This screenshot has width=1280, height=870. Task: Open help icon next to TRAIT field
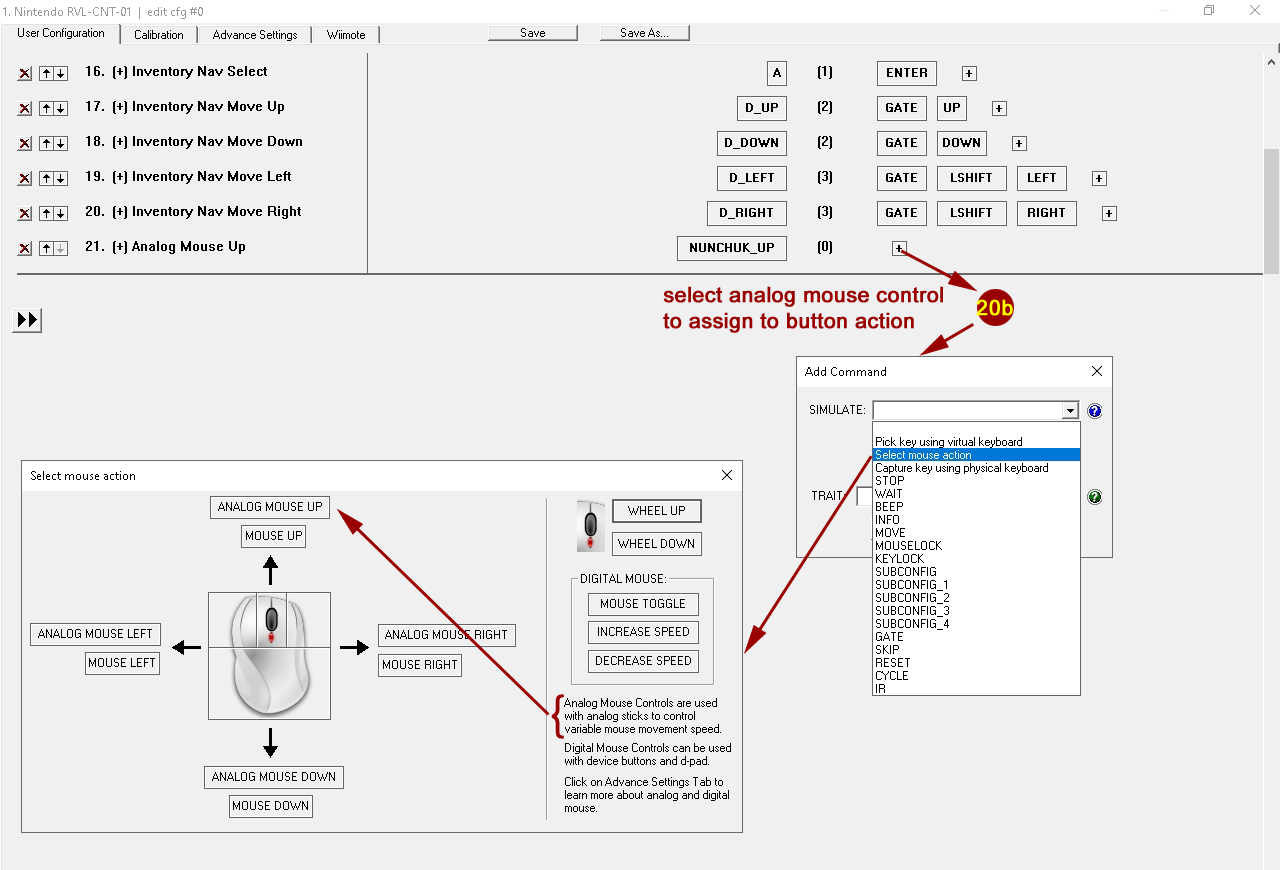[x=1094, y=497]
